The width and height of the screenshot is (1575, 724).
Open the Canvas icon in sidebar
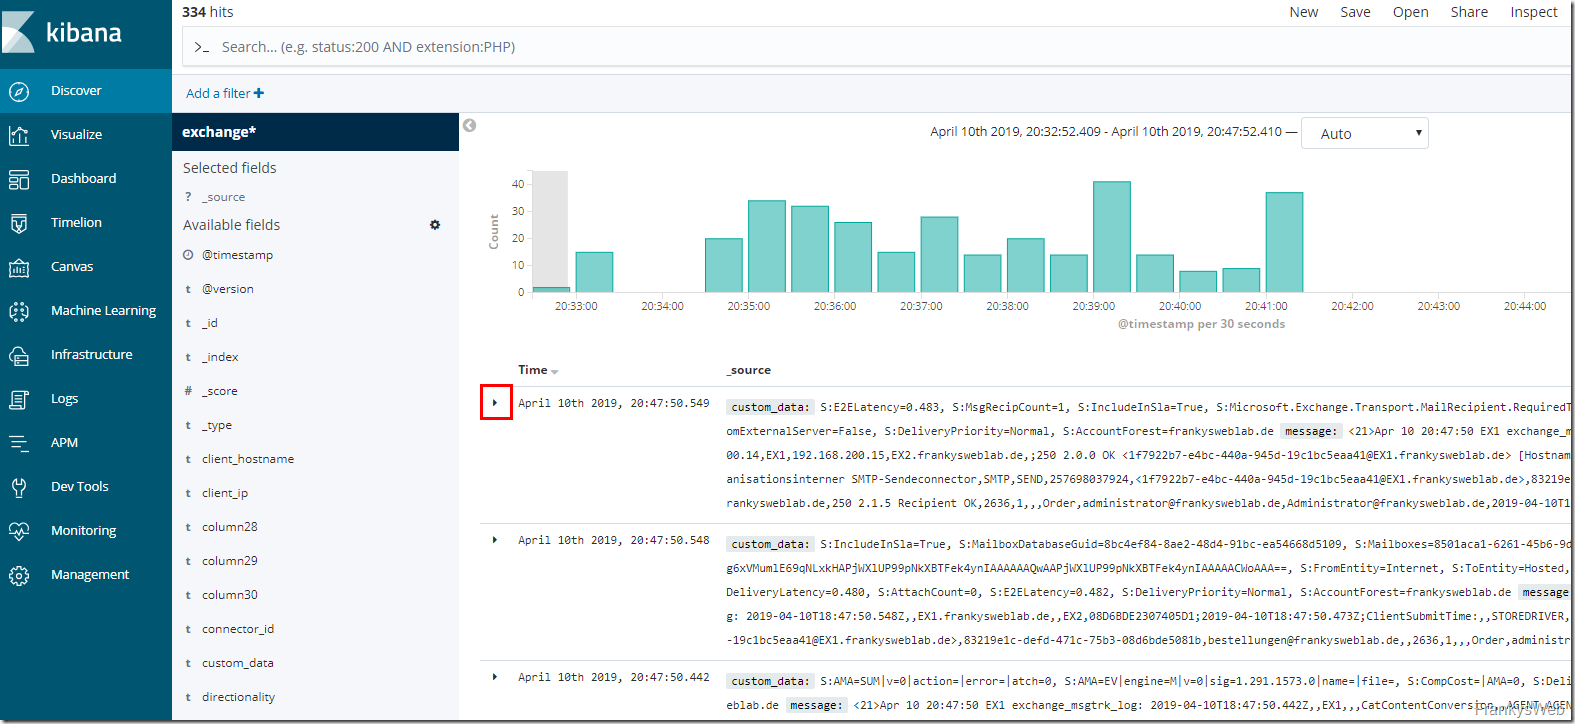19,267
